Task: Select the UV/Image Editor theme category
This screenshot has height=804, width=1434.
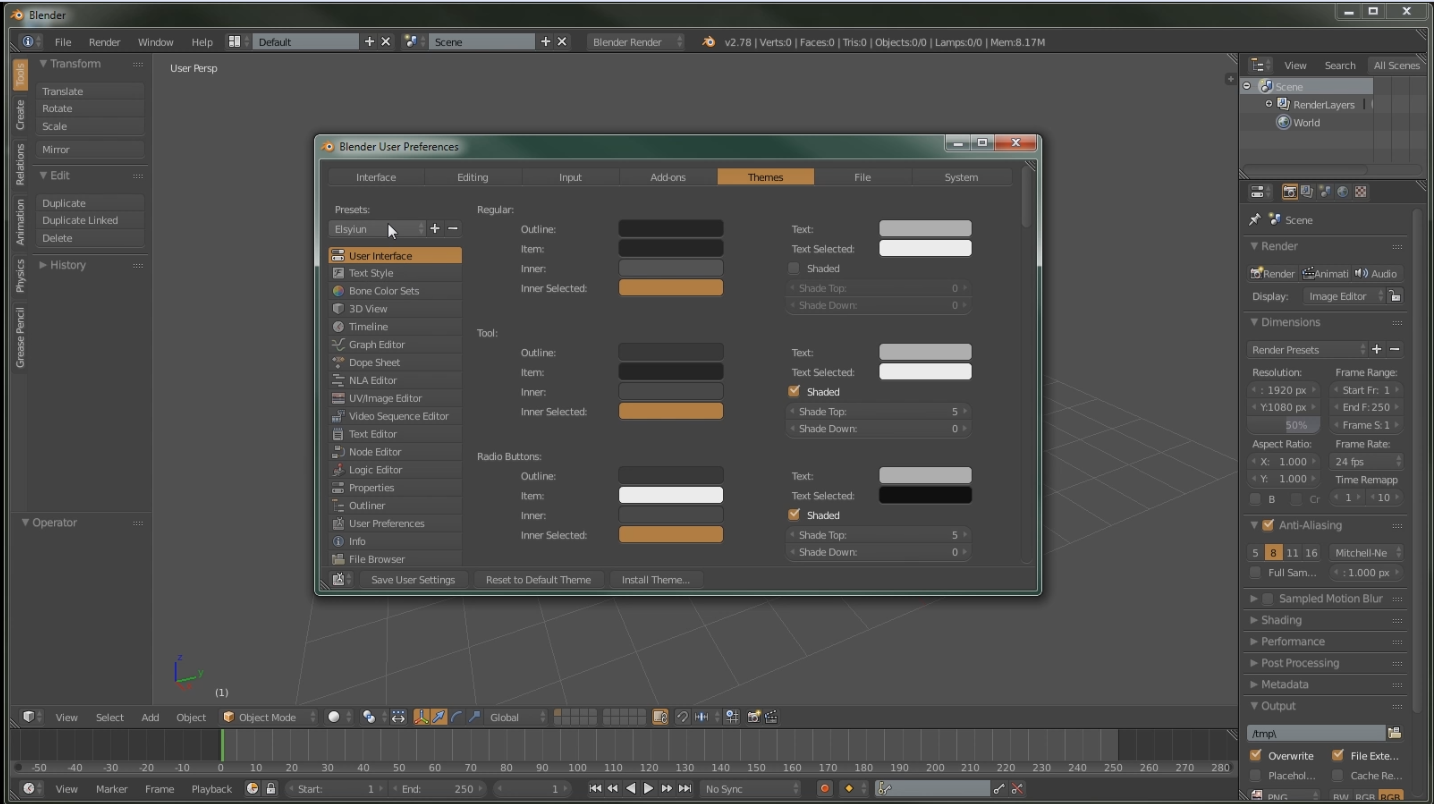Action: coord(395,398)
